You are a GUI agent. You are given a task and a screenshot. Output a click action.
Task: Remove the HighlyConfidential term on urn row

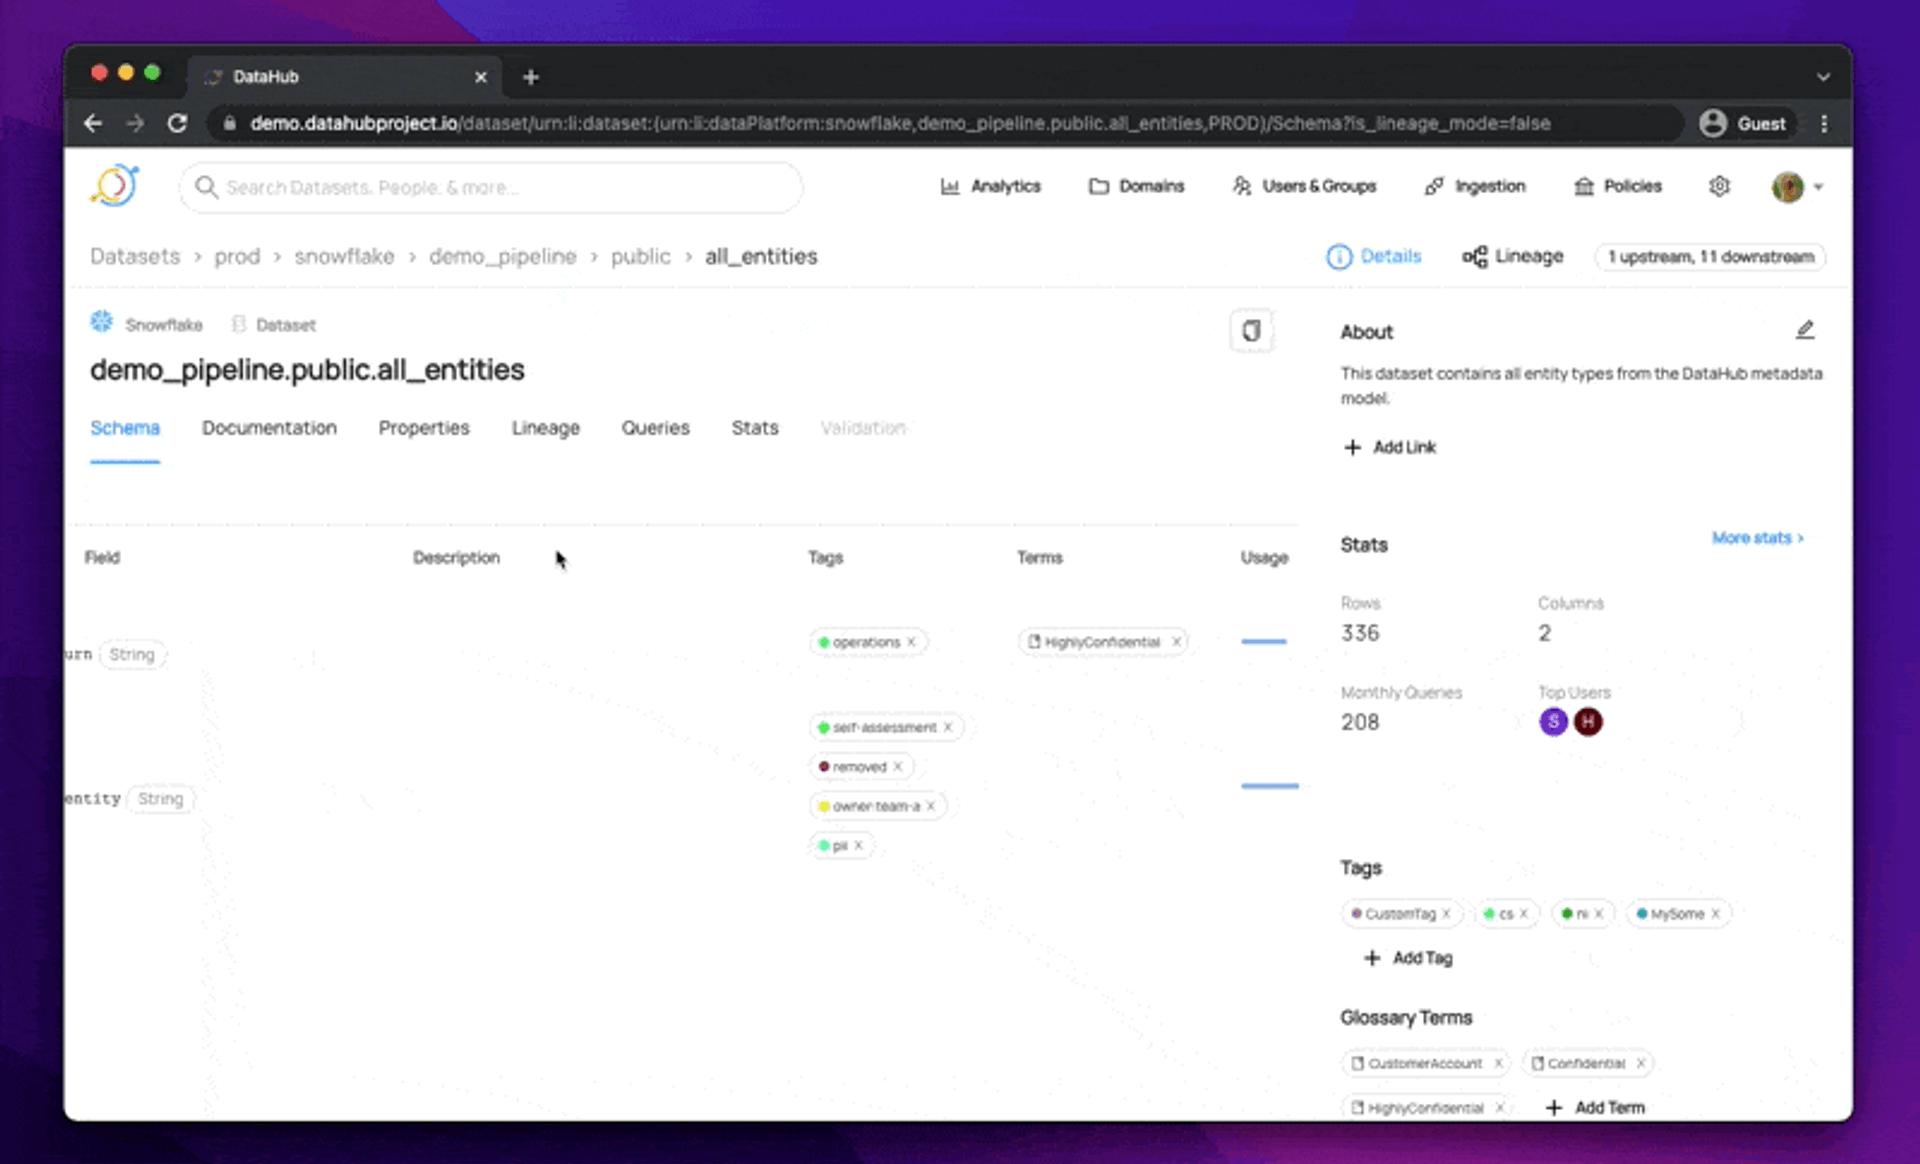1176,642
